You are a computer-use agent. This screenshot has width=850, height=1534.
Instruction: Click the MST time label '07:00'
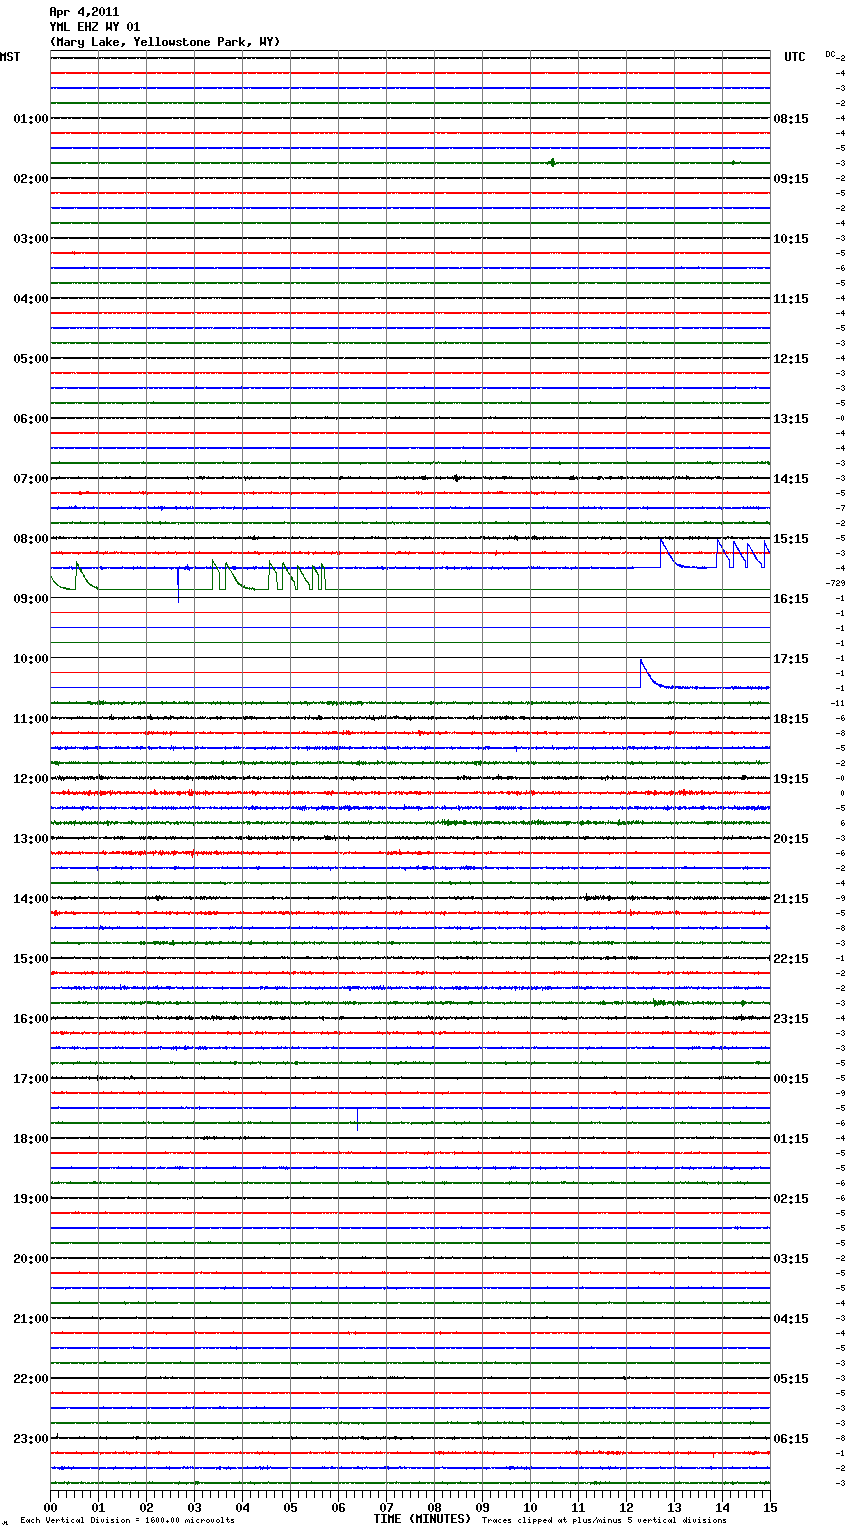tap(30, 479)
